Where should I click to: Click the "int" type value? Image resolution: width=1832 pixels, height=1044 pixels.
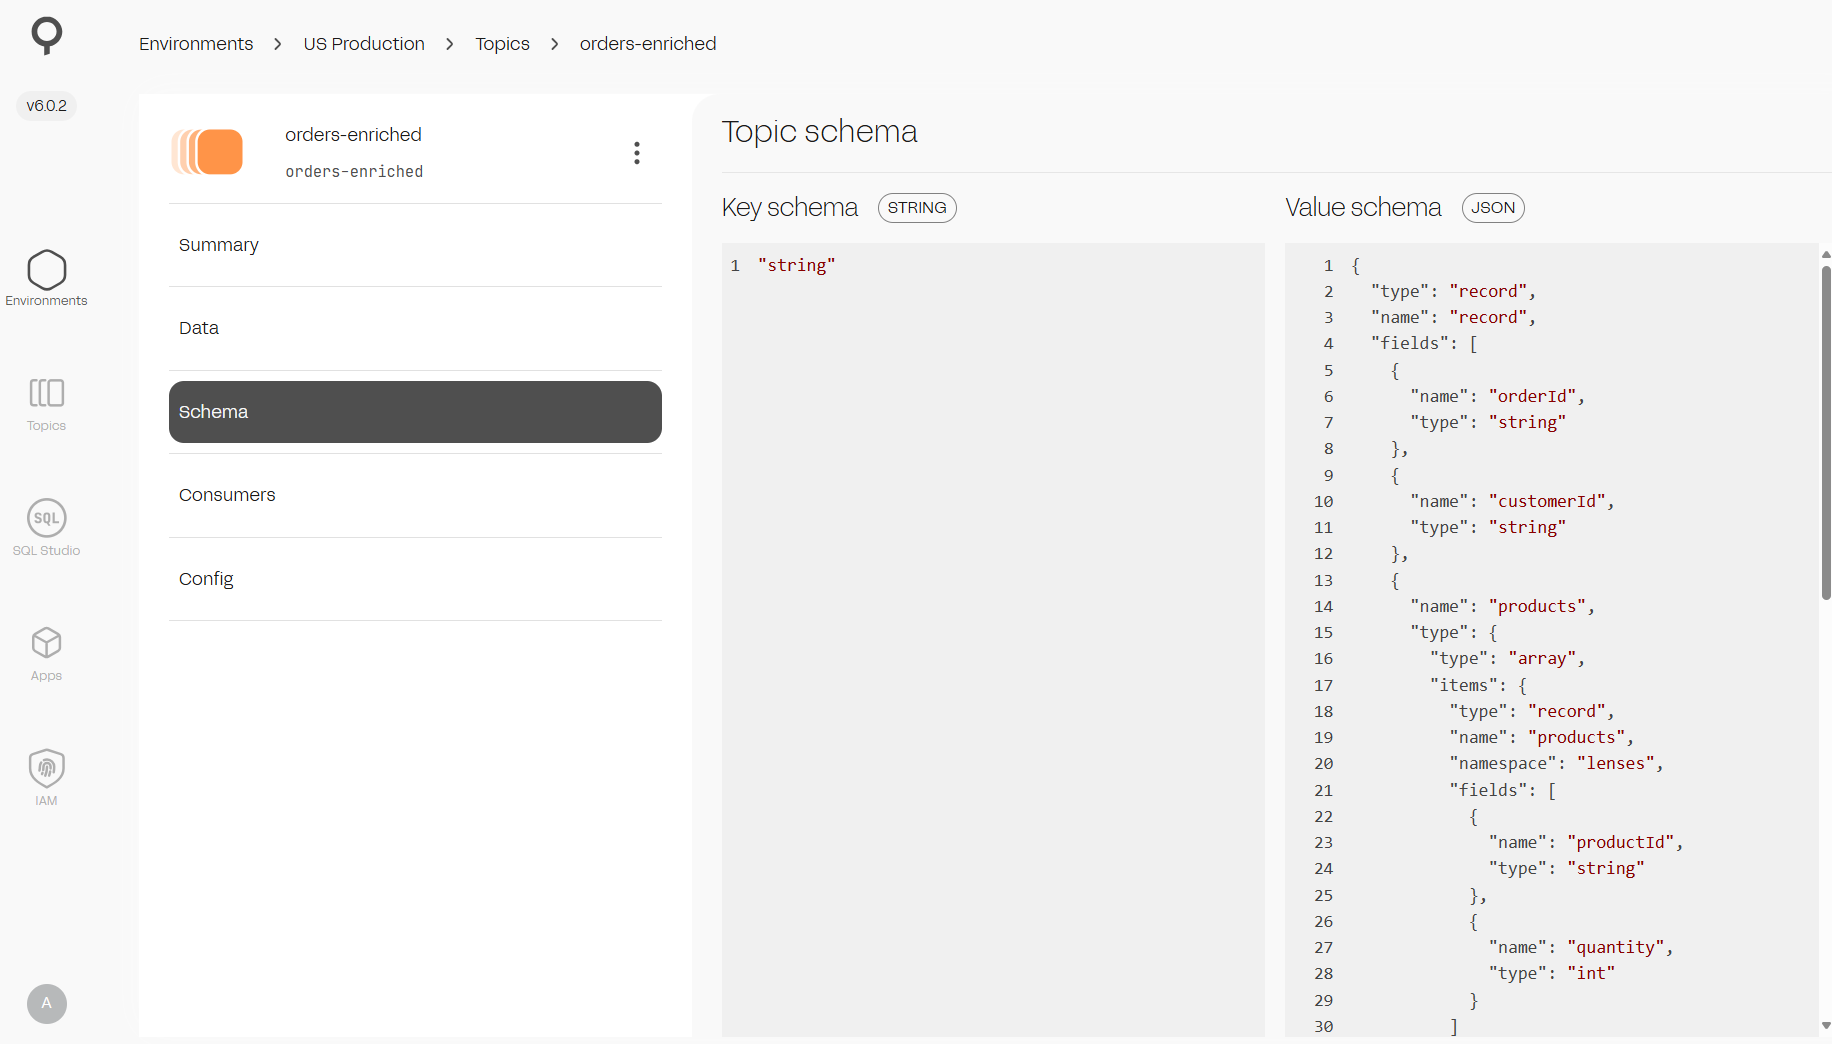click(1591, 973)
